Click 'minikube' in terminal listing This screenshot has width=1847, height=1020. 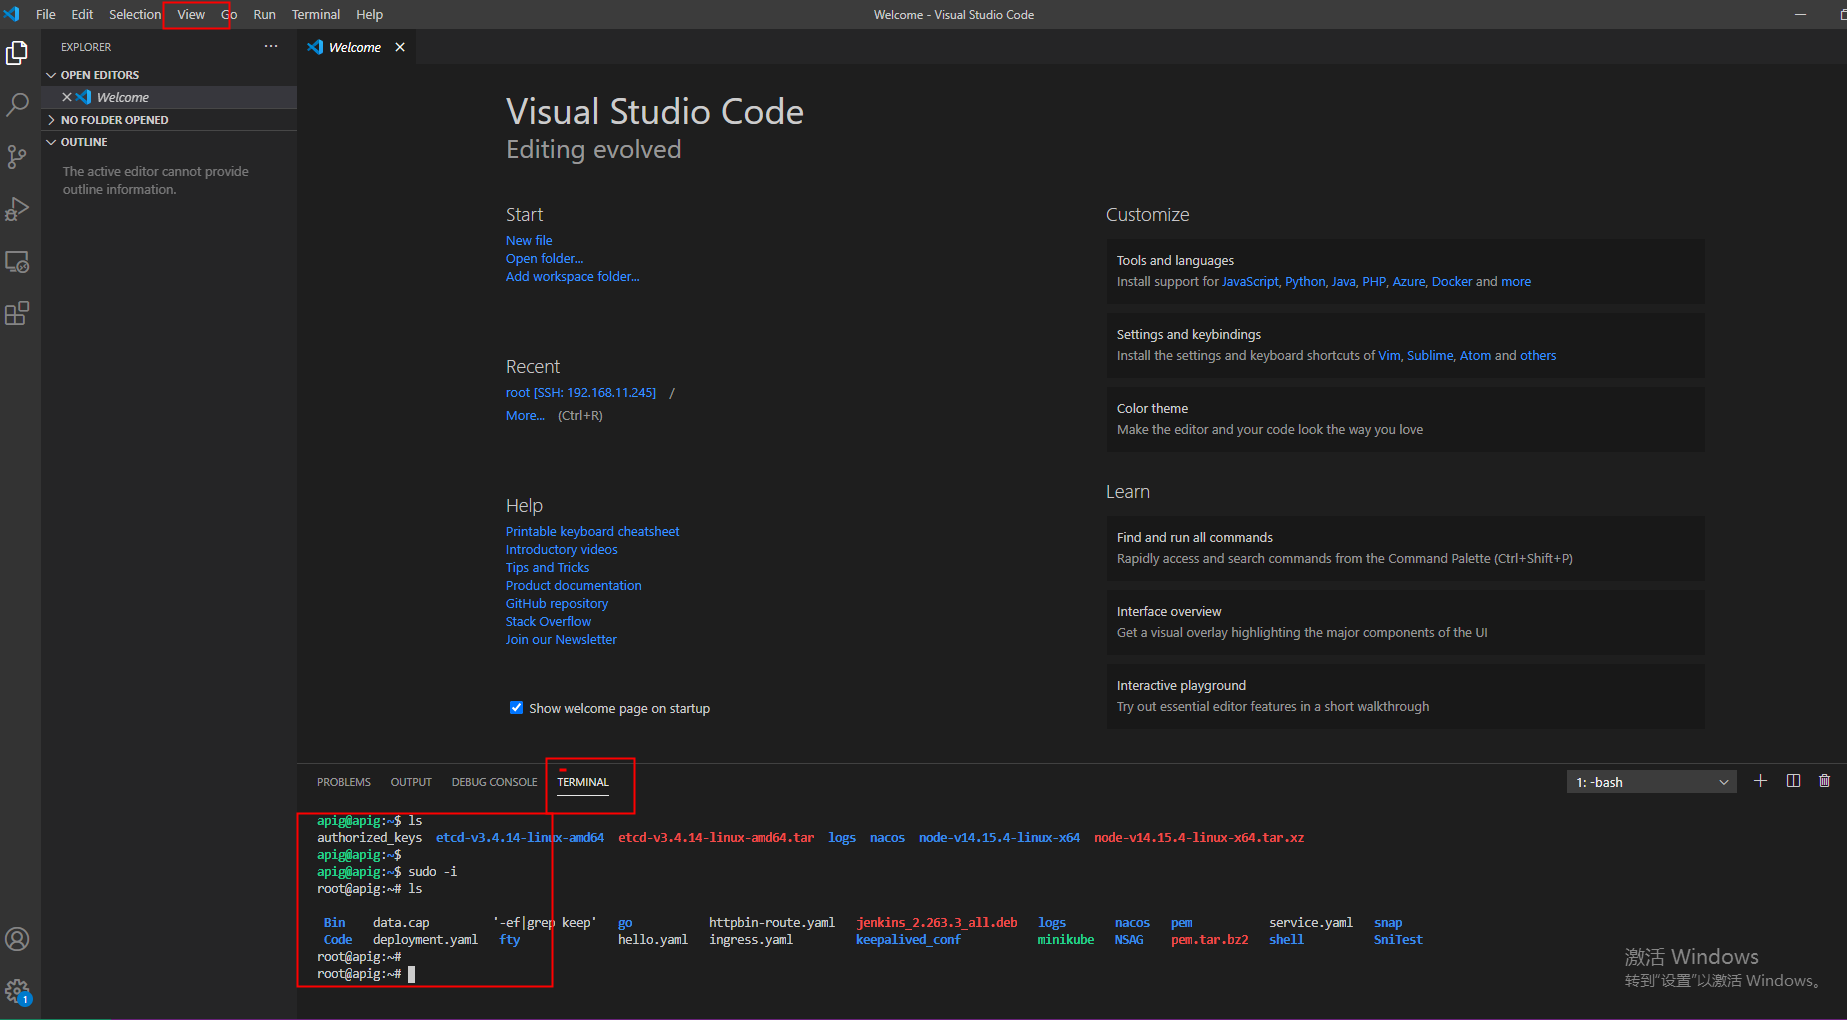pyautogui.click(x=1065, y=939)
